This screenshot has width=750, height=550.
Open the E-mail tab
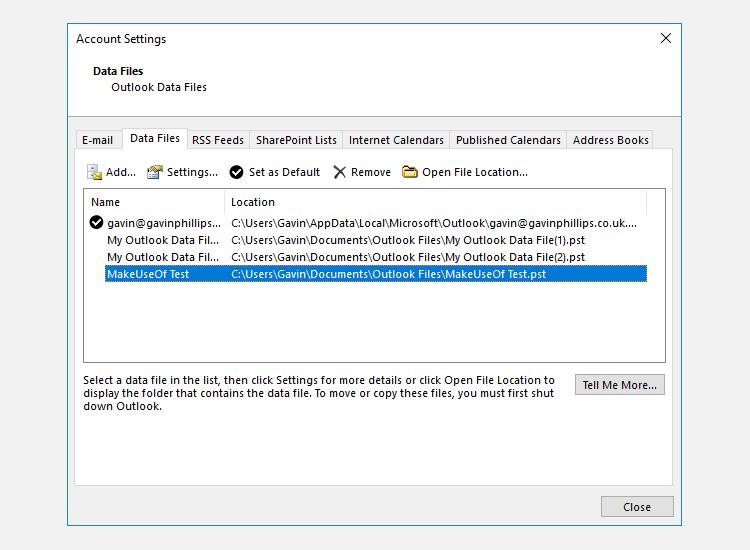point(98,140)
